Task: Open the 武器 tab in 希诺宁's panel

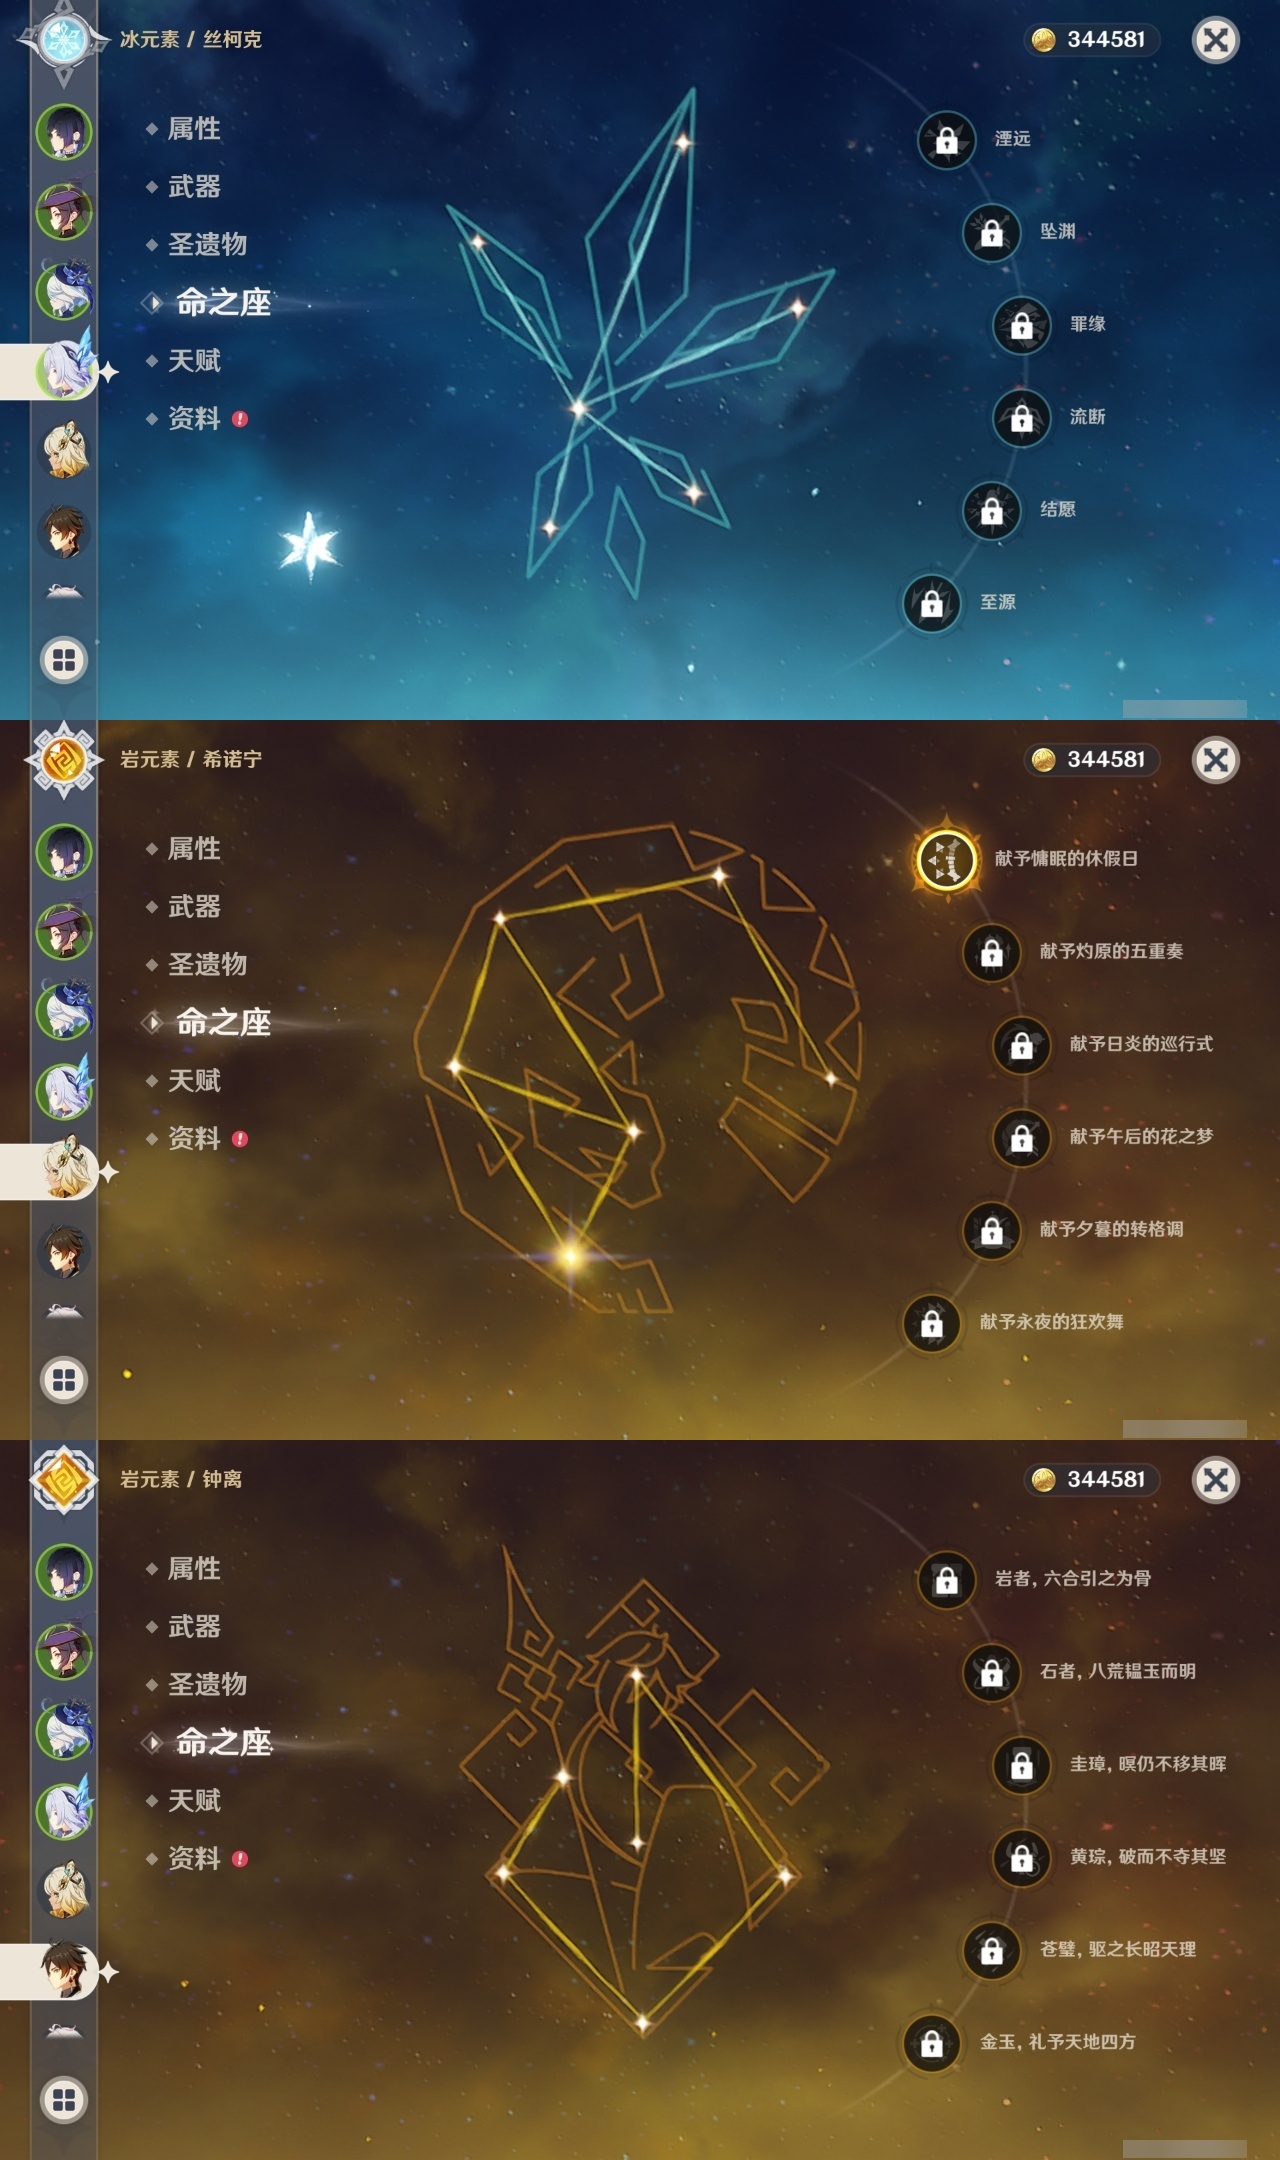Action: pyautogui.click(x=194, y=907)
